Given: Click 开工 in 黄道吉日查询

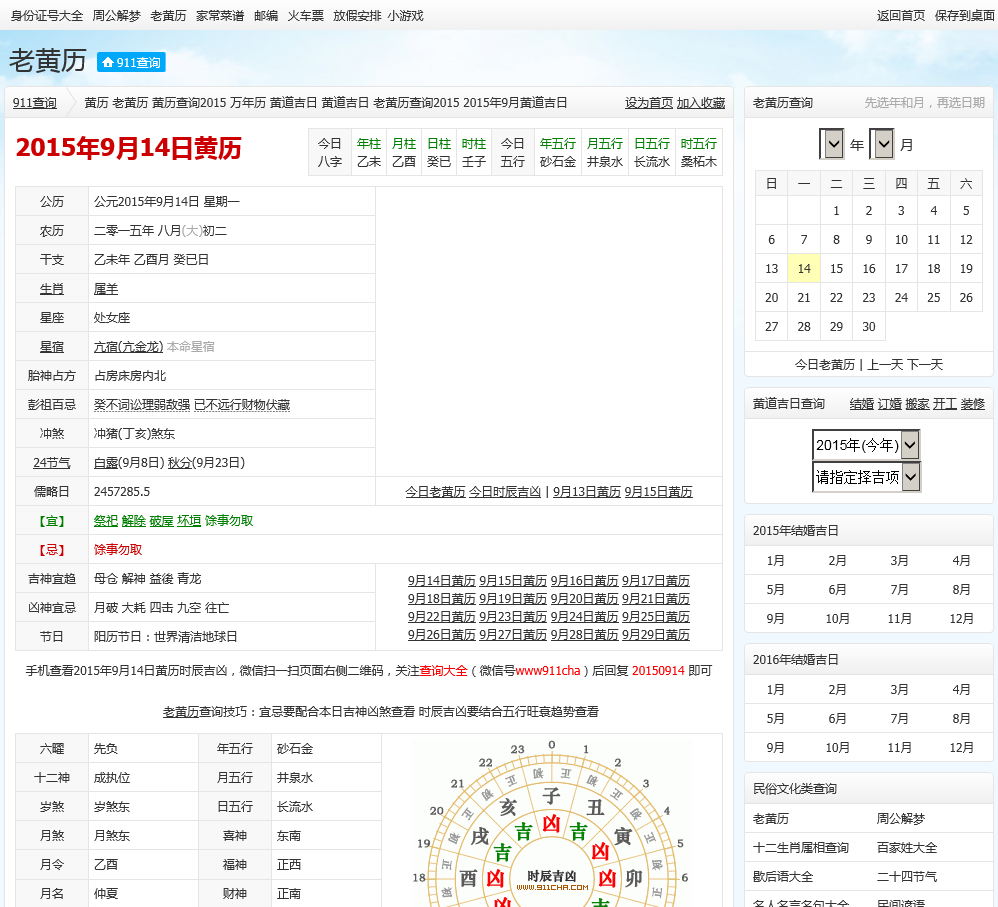Looking at the screenshot, I should pos(945,404).
